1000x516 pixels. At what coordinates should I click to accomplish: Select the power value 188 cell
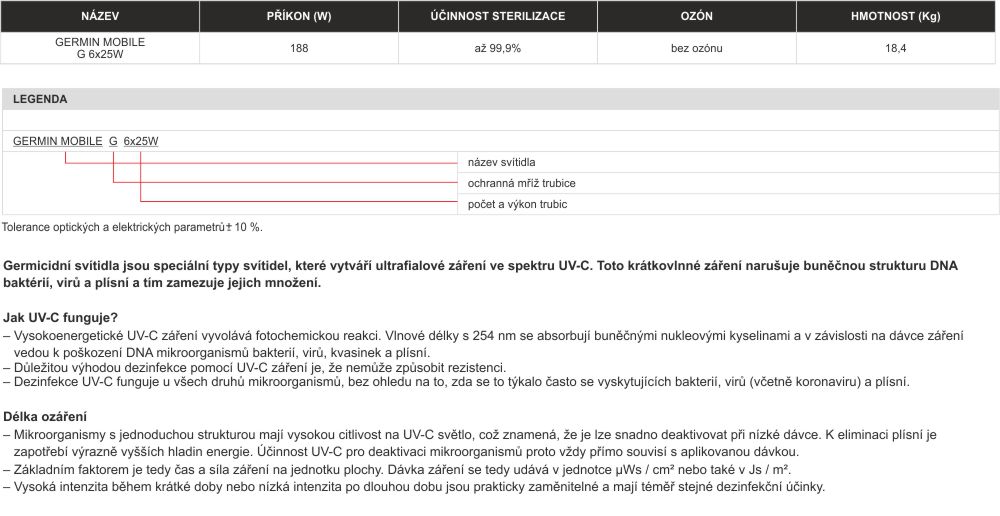click(299, 48)
